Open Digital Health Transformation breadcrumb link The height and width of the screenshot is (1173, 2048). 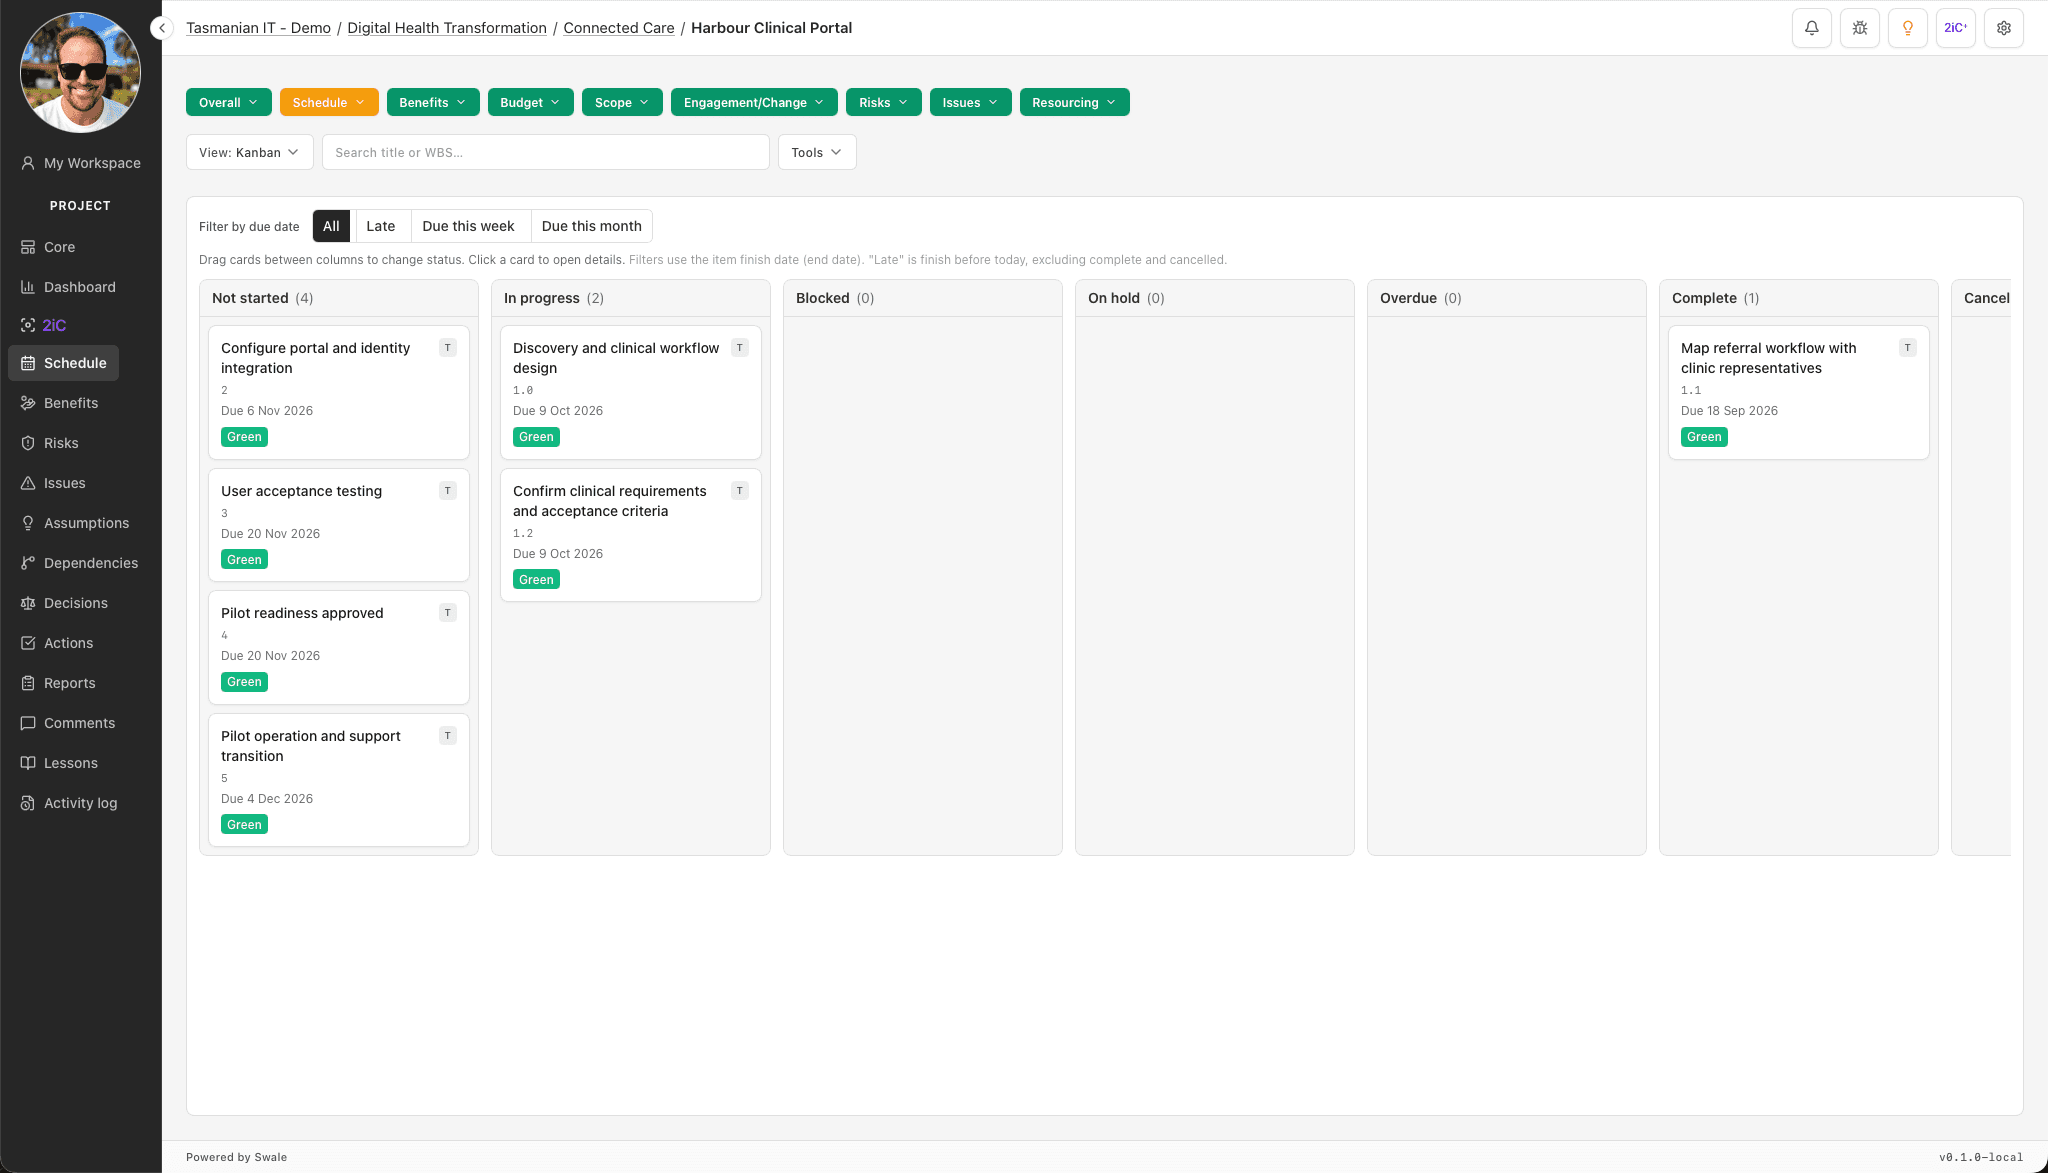click(447, 28)
